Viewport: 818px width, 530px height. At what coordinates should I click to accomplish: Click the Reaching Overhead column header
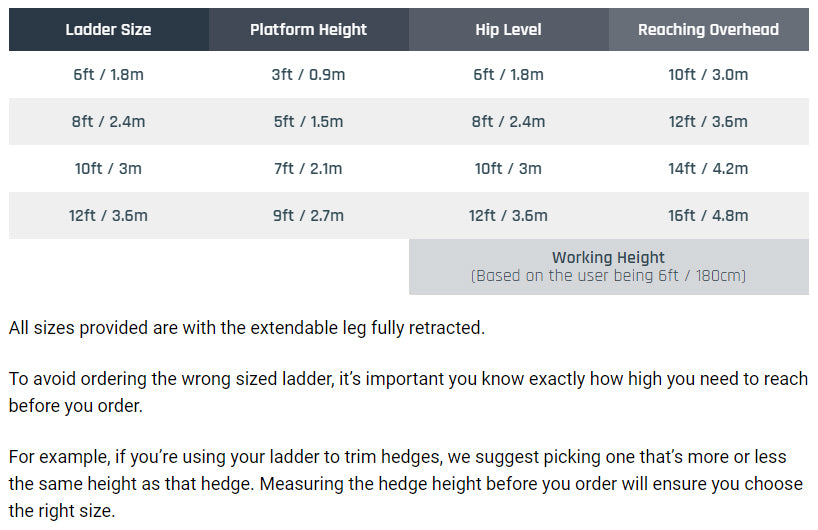(708, 29)
